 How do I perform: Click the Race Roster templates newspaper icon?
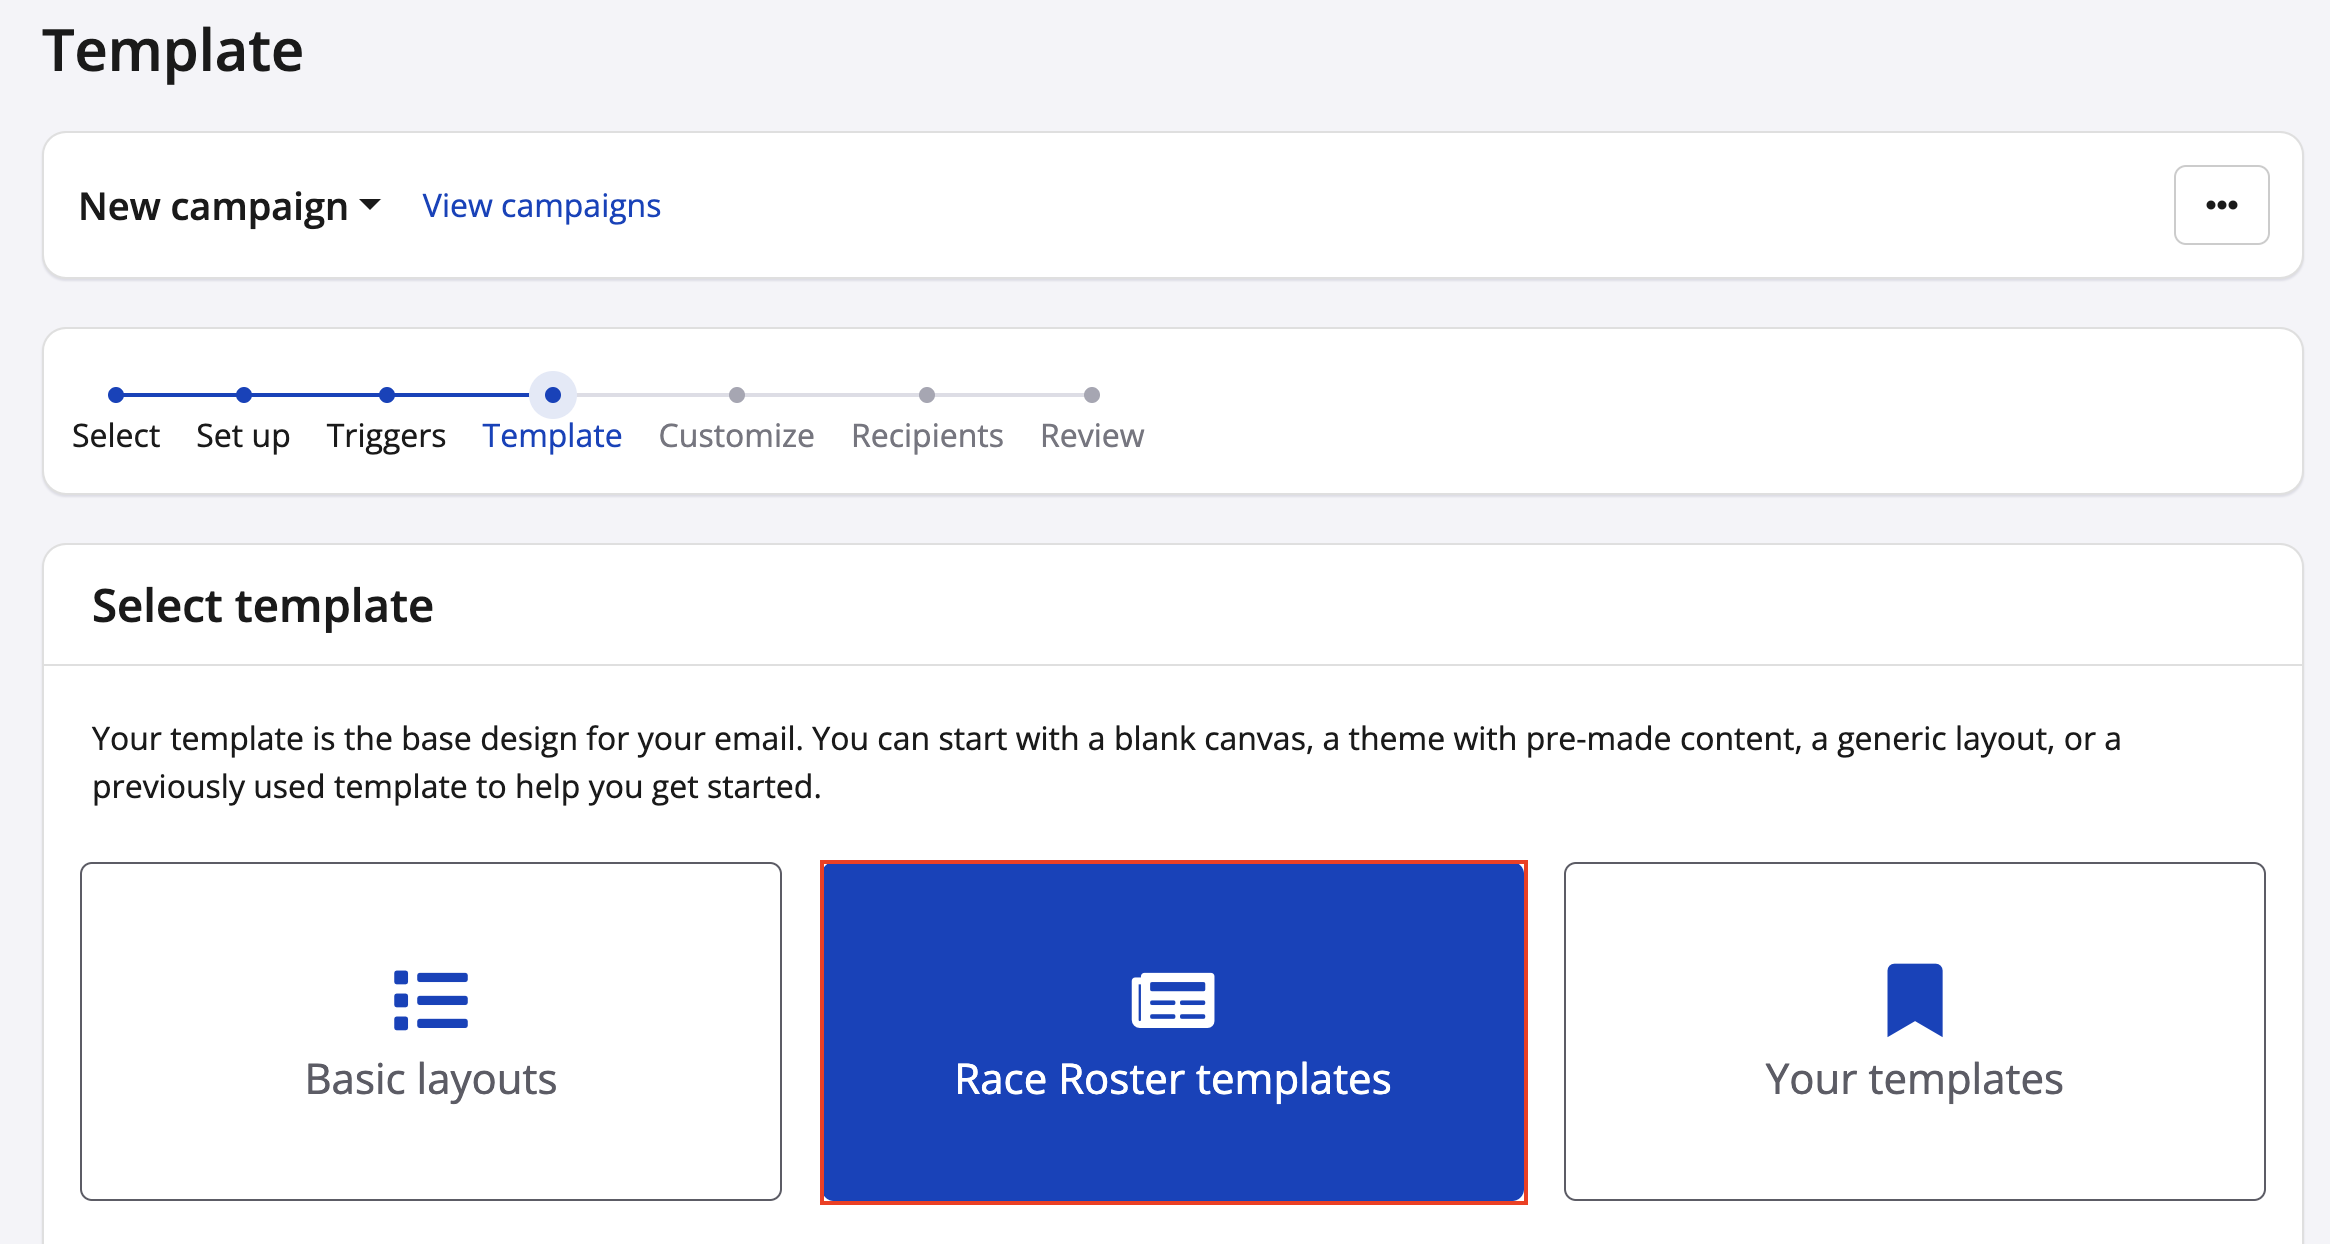[x=1173, y=999]
